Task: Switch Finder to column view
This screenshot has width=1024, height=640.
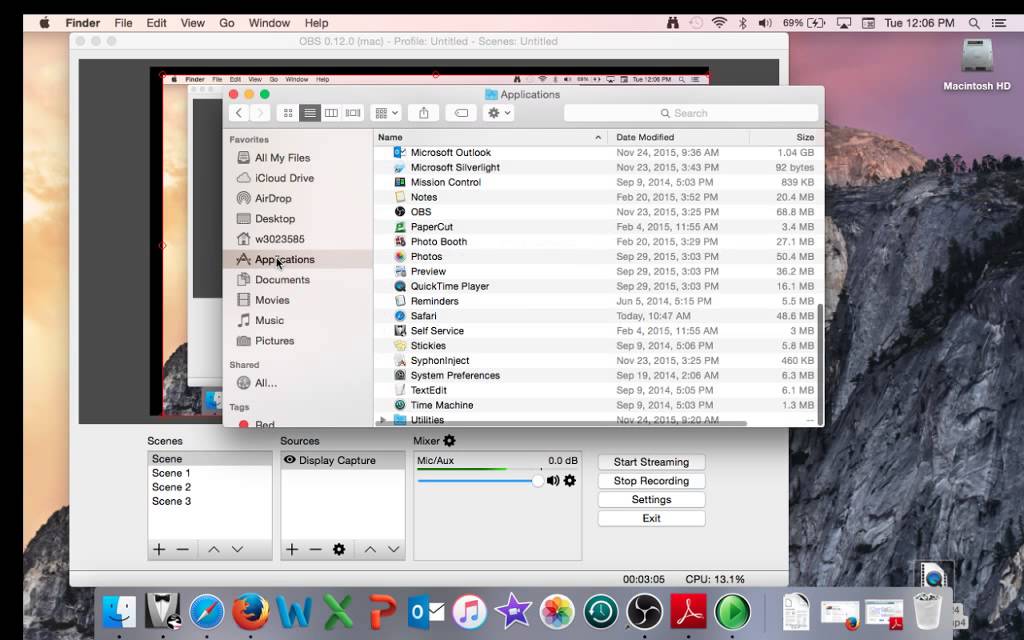Action: 331,113
